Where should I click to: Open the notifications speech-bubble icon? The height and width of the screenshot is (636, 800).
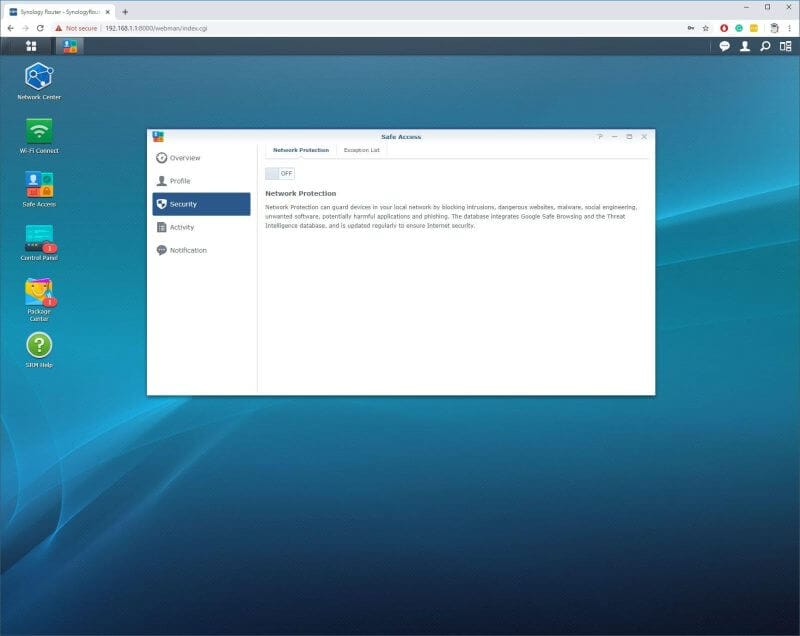point(722,45)
